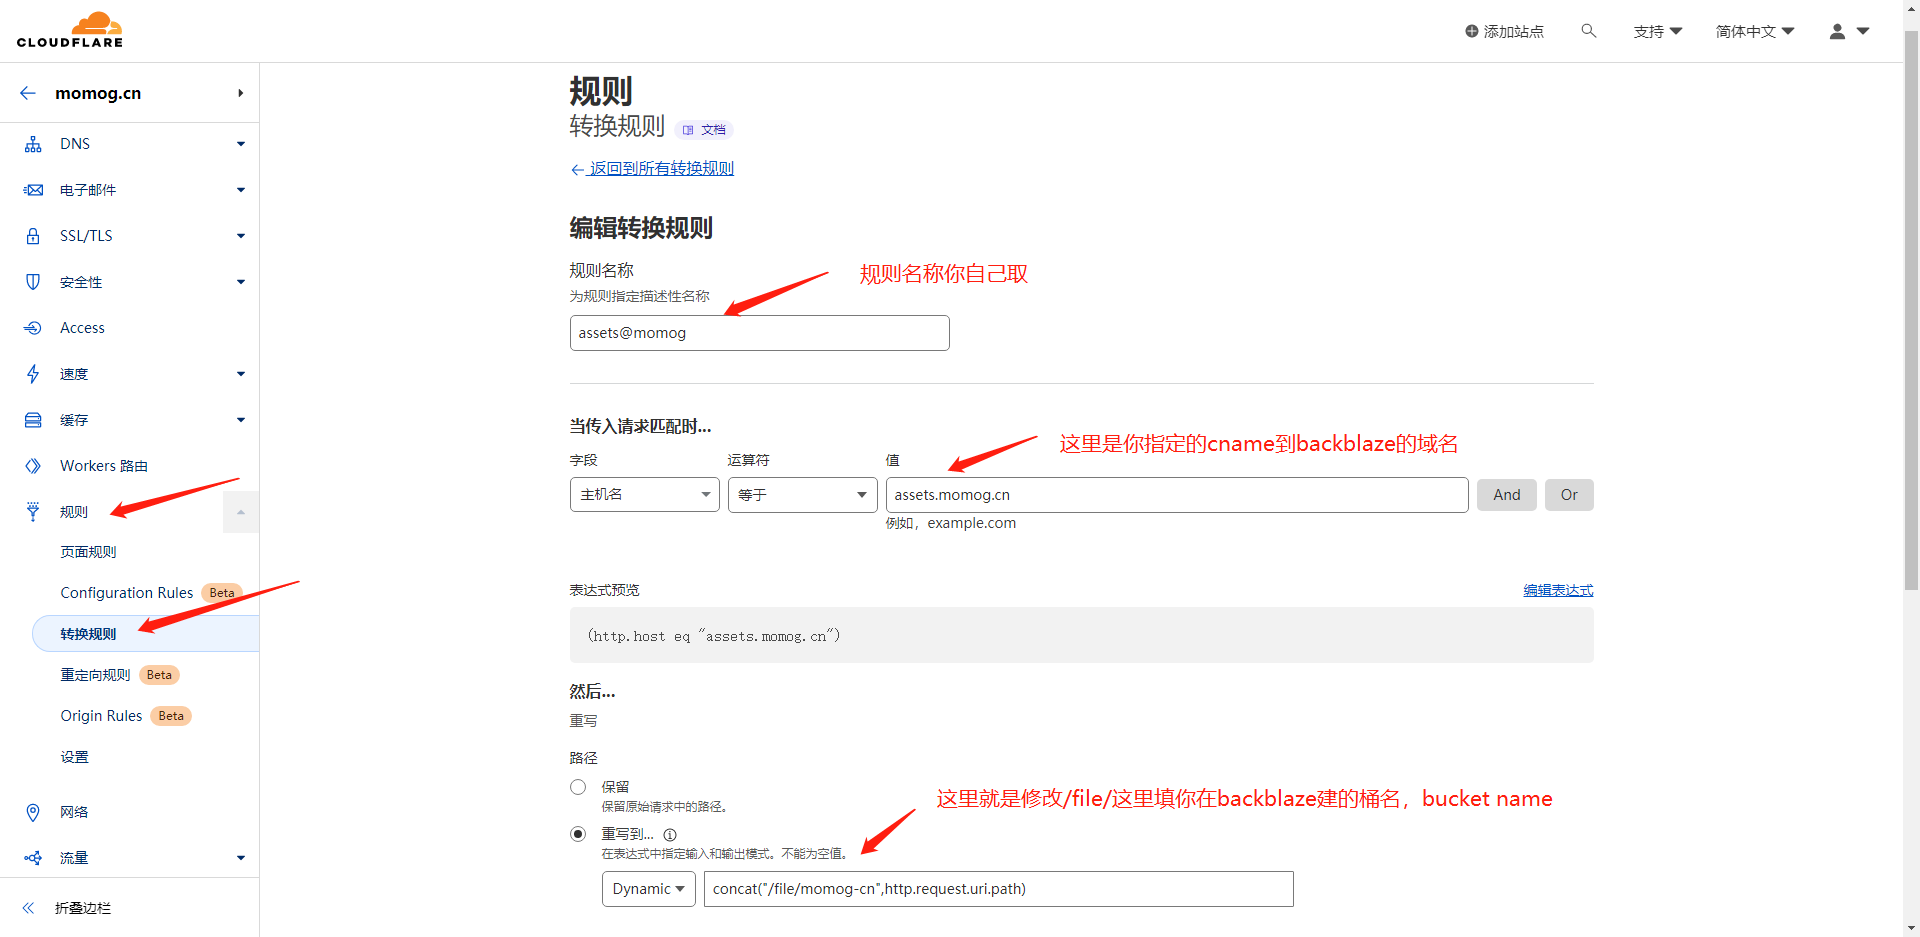Click the back arrow beside momog.cn
The width and height of the screenshot is (1920, 937).
pyautogui.click(x=28, y=93)
